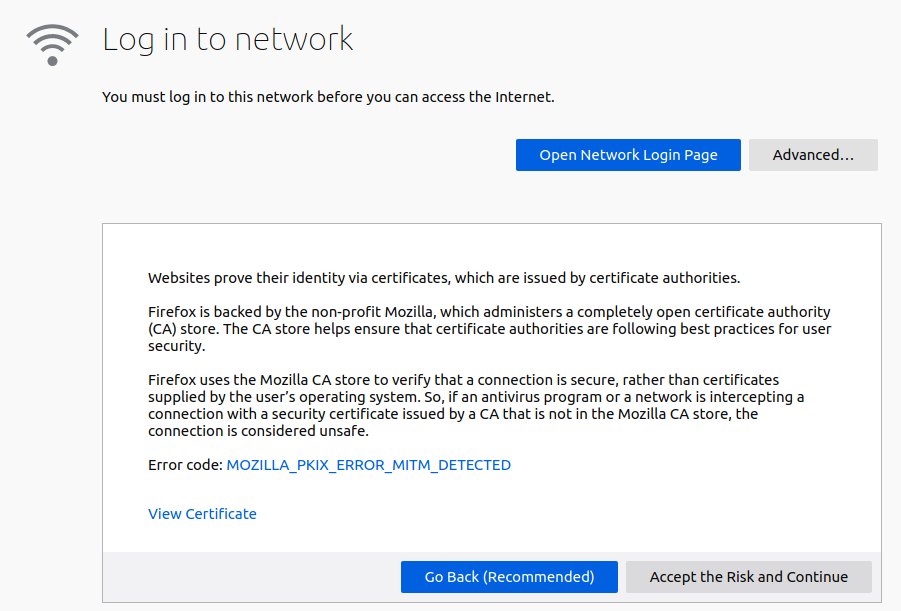The image size is (901, 611).
Task: Click the "Websites prove their identity" paragraph
Action: pyautogui.click(x=443, y=278)
